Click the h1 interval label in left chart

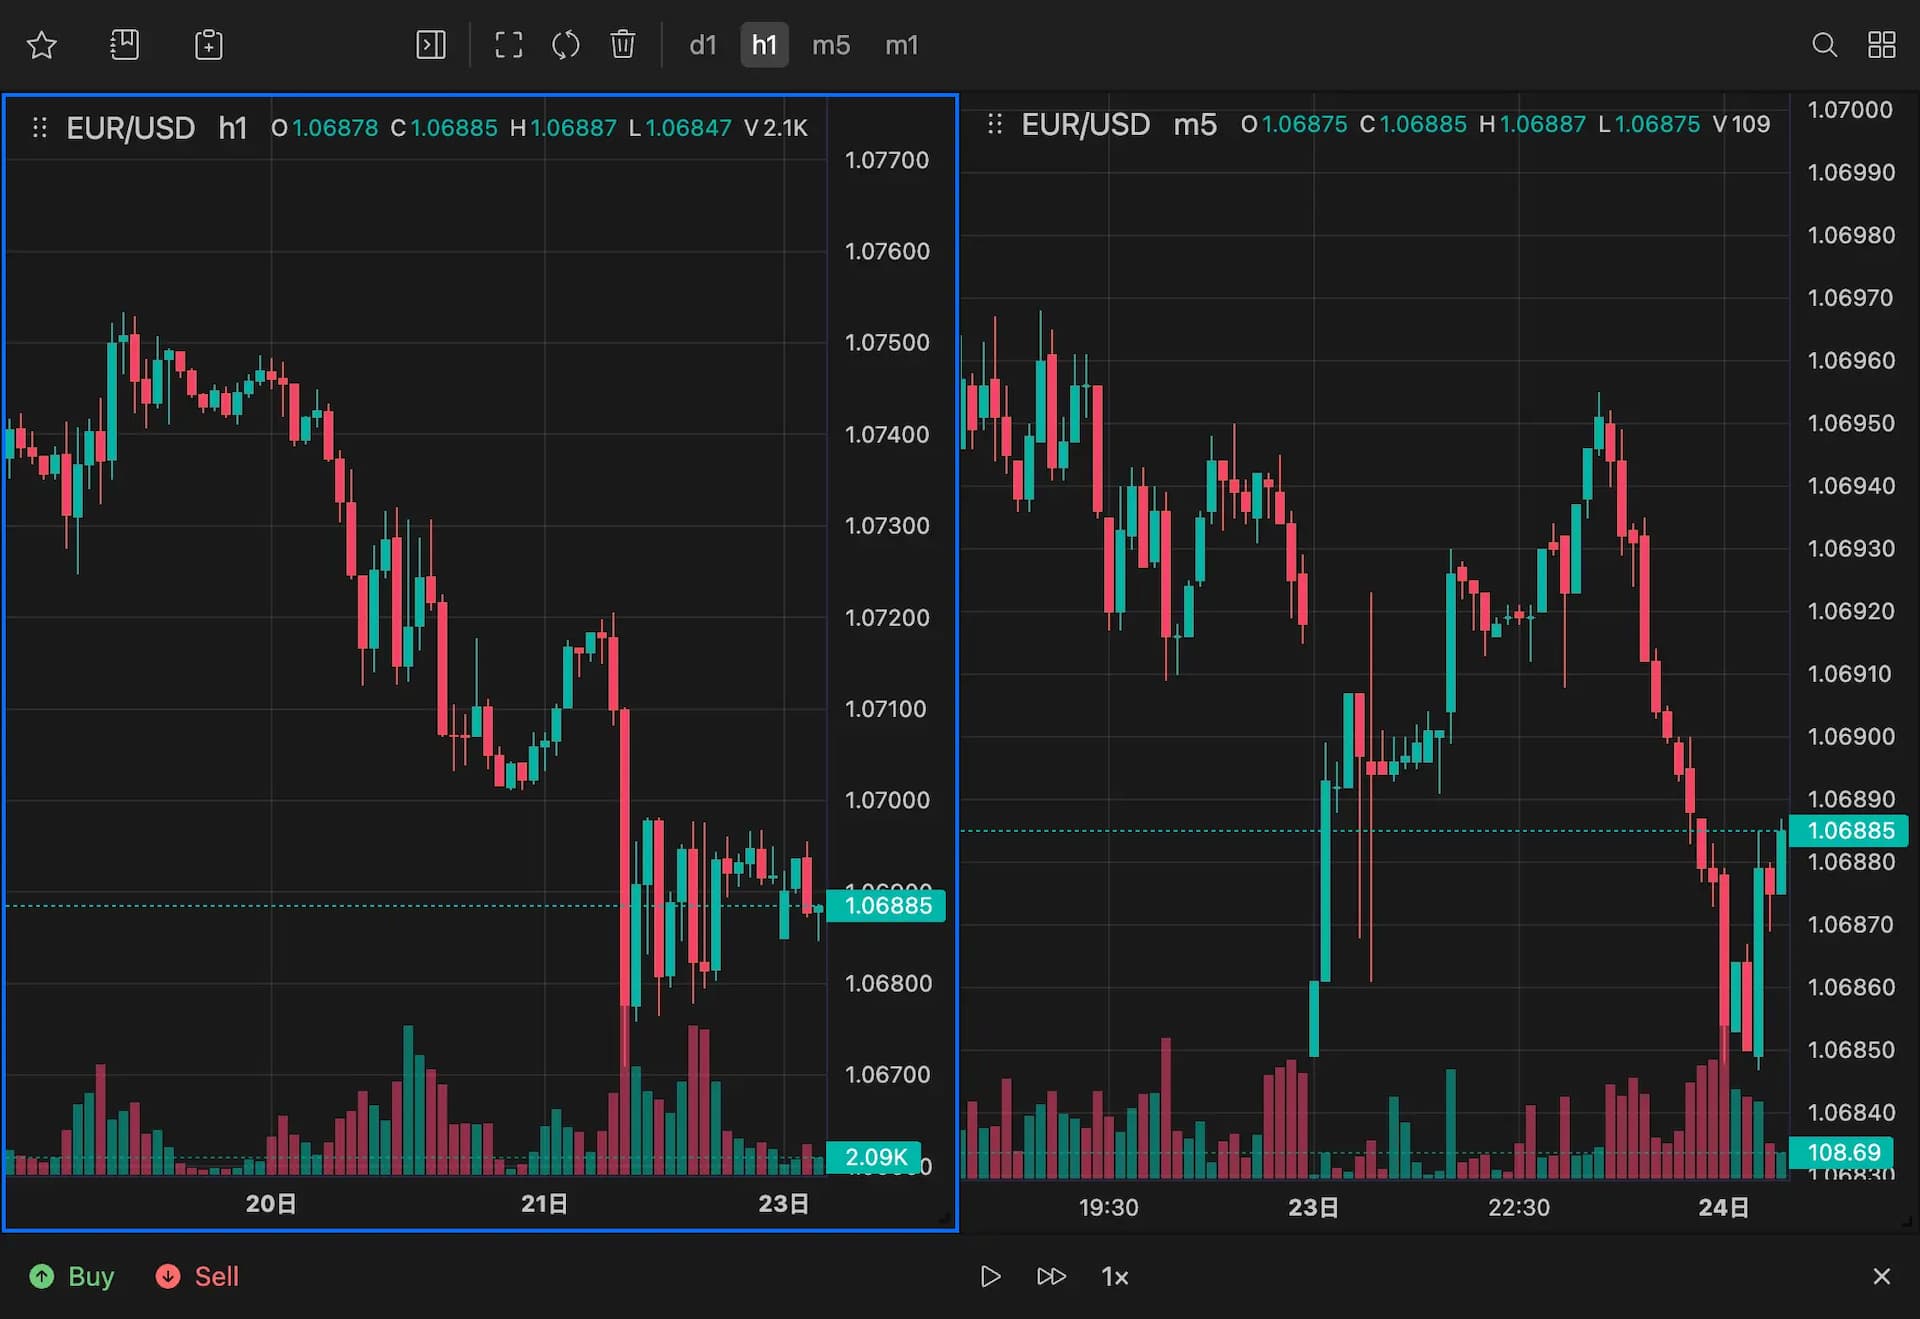tap(233, 128)
